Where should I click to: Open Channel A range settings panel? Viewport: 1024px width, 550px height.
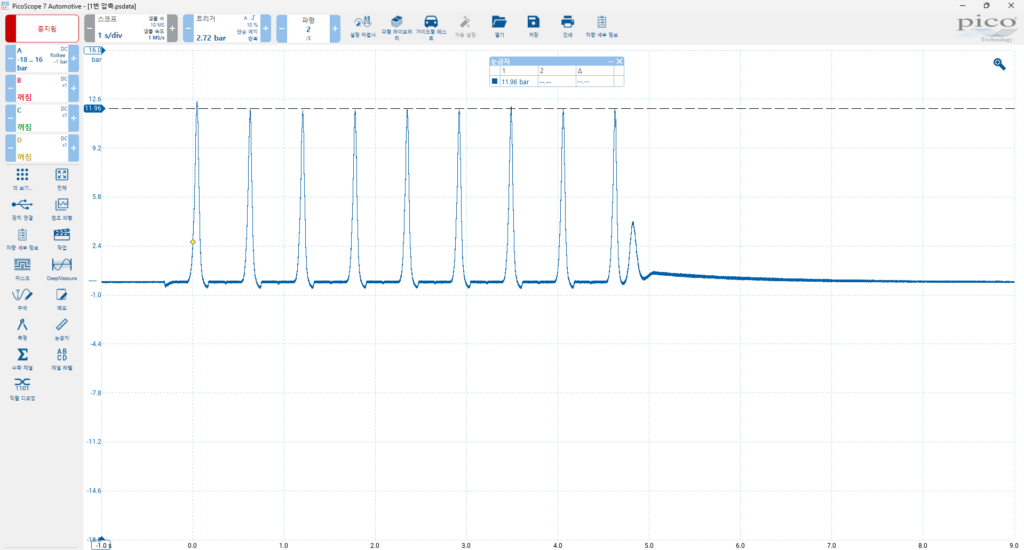click(x=36, y=59)
